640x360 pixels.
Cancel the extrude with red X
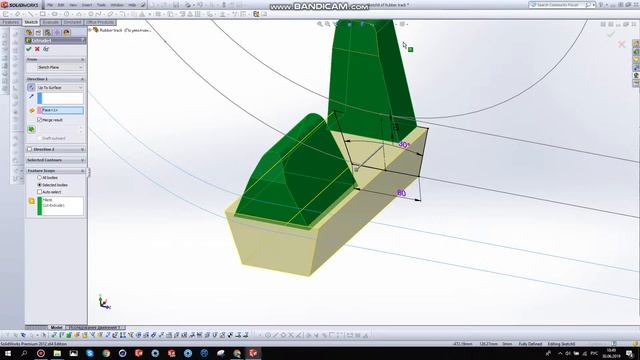pos(37,49)
